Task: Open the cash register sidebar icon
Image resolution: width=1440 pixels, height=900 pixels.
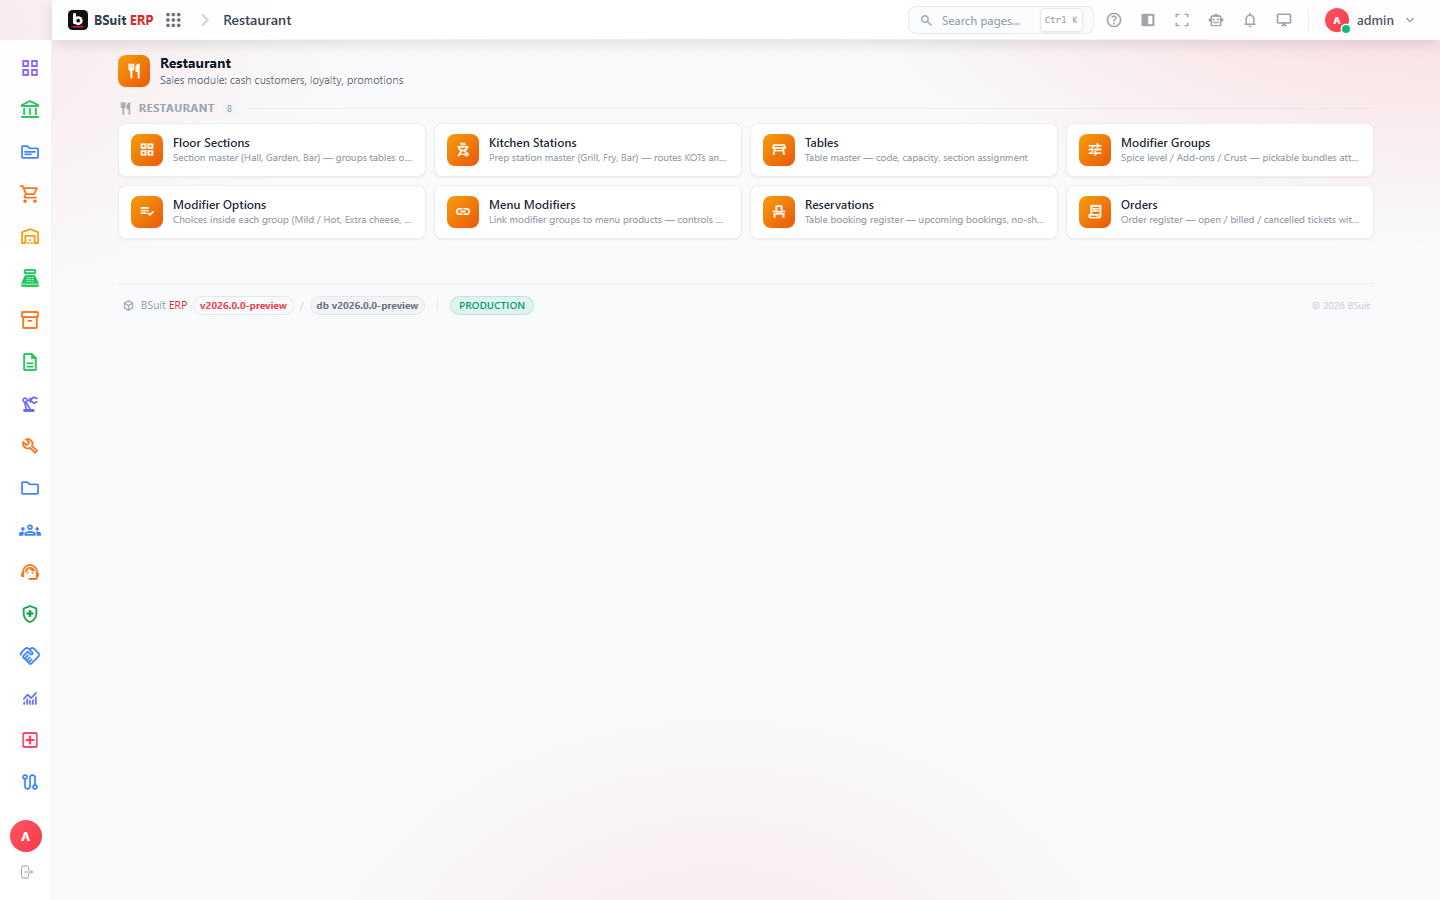Action: pyautogui.click(x=30, y=278)
